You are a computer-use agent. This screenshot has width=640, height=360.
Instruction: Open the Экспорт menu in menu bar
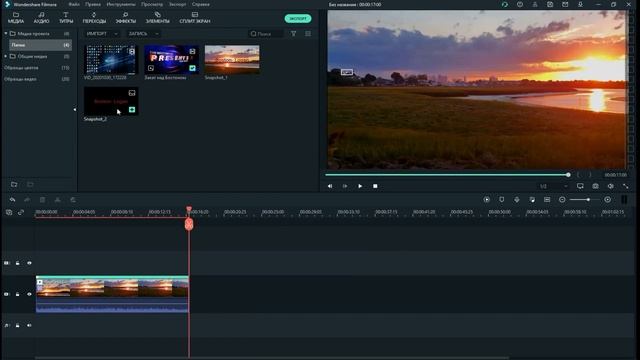(178, 4)
